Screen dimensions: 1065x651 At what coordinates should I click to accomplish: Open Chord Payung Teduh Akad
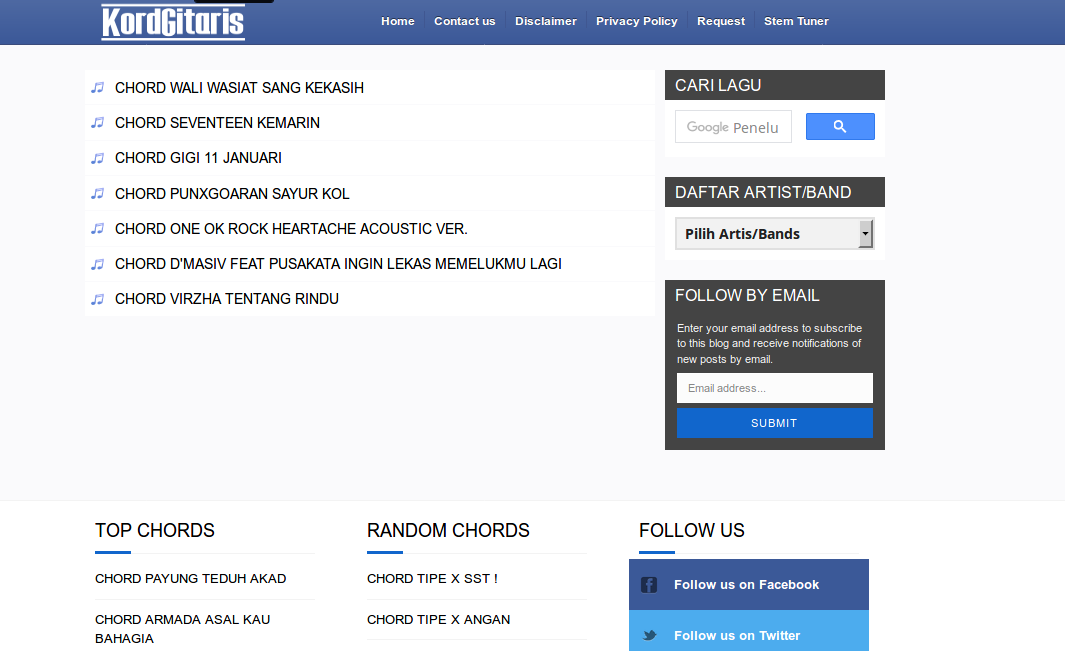(x=191, y=578)
